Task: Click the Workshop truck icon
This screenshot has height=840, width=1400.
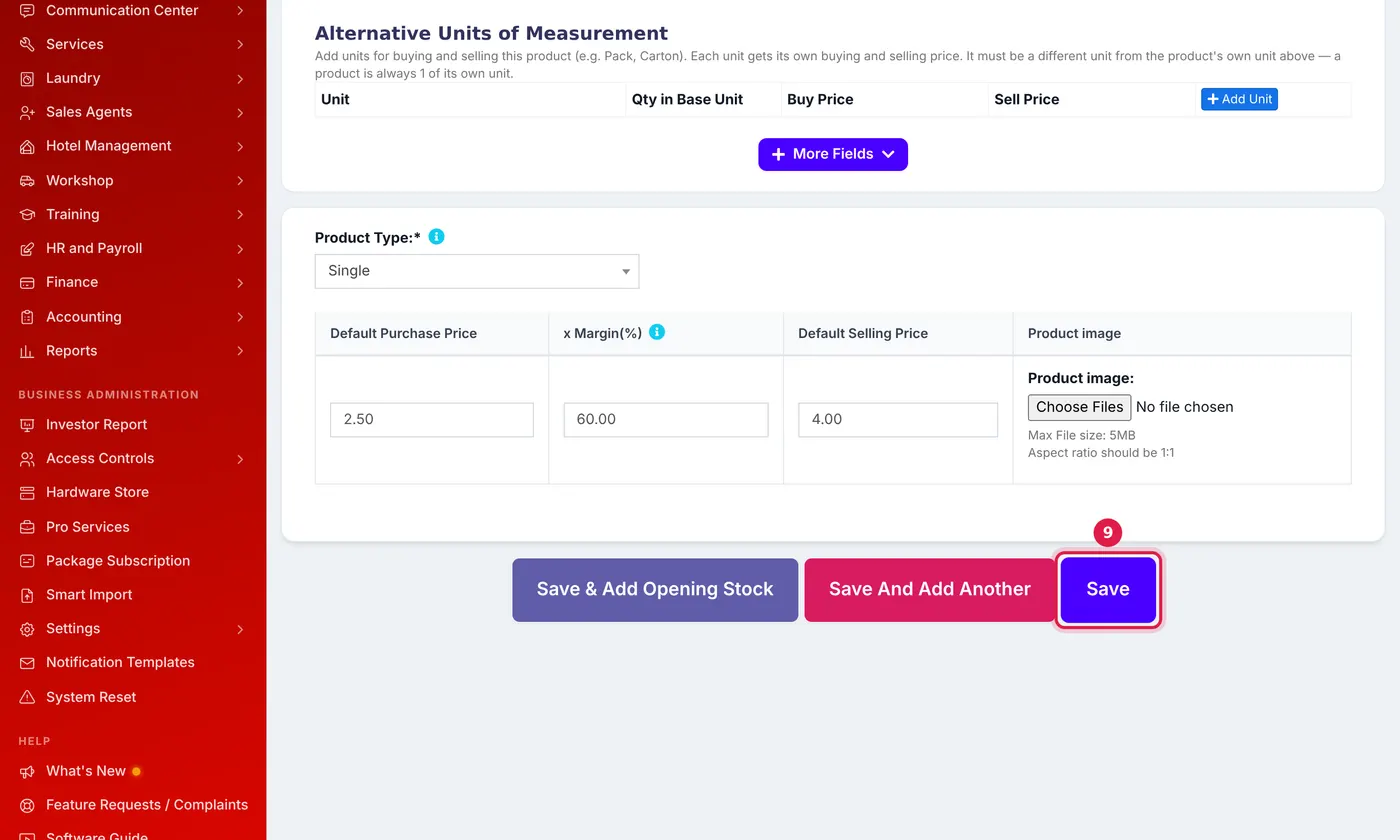Action: click(x=27, y=181)
